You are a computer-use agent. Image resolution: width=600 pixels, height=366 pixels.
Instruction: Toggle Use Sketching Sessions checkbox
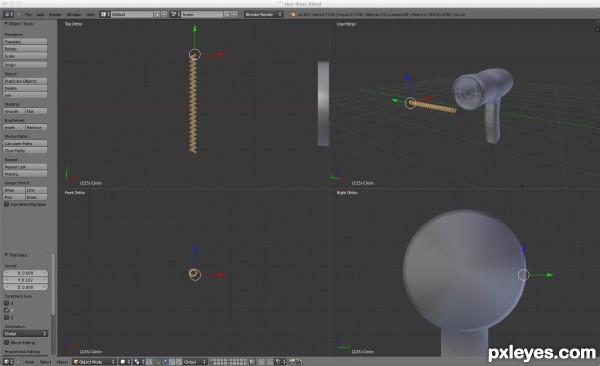[x=7, y=204]
